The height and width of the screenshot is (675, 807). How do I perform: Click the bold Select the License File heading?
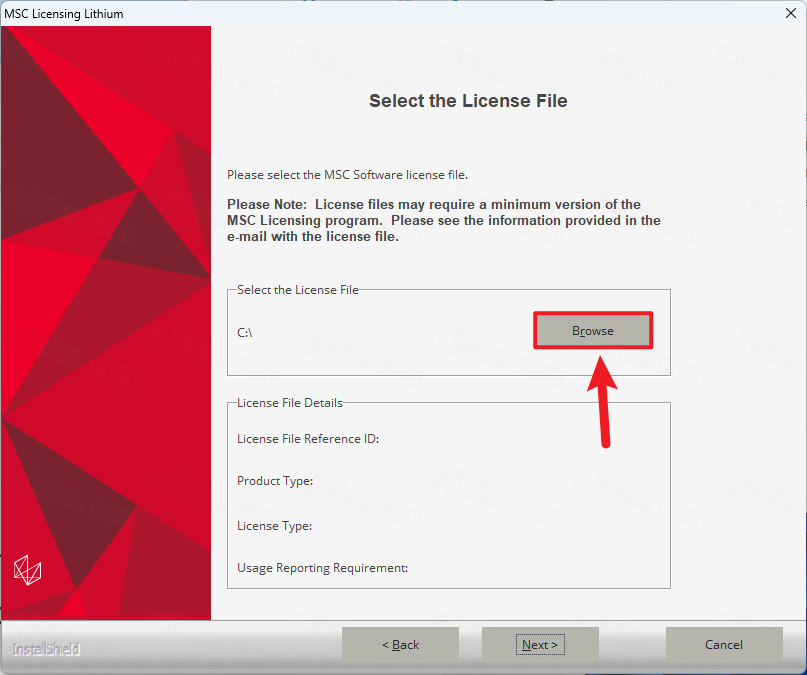(x=468, y=101)
